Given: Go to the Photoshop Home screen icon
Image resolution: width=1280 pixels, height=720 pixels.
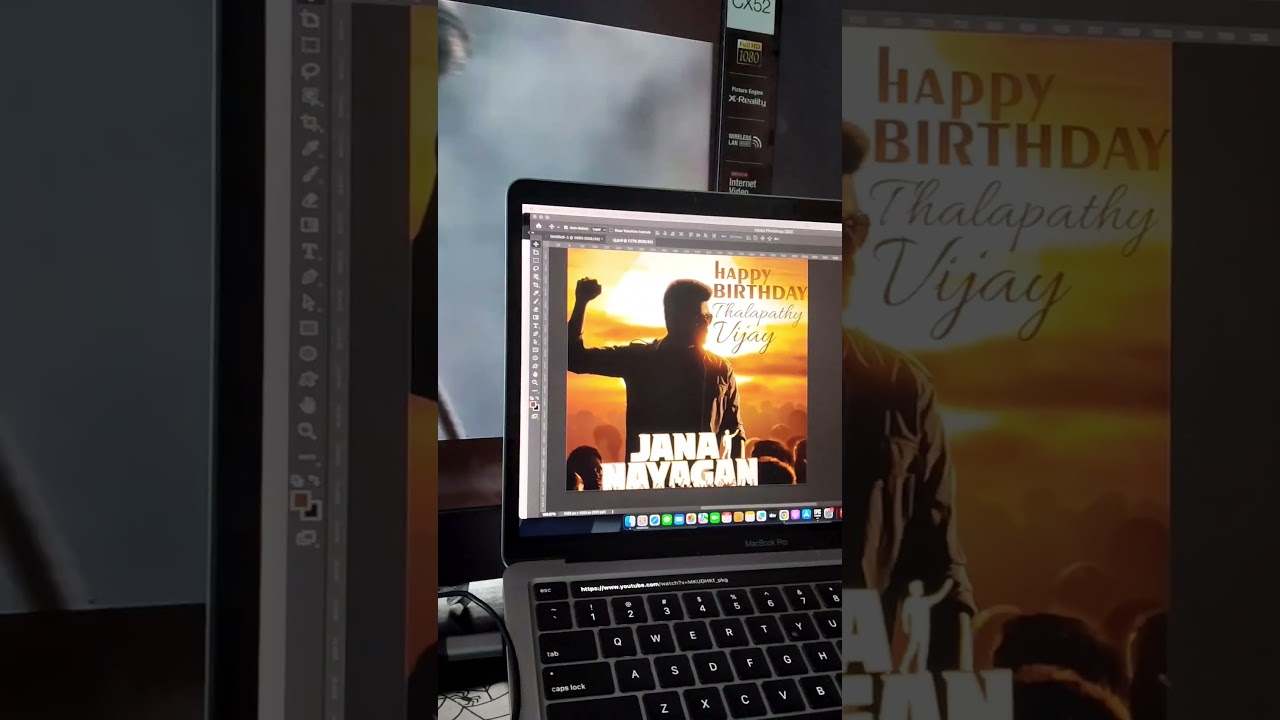Looking at the screenshot, I should pyautogui.click(x=538, y=226).
